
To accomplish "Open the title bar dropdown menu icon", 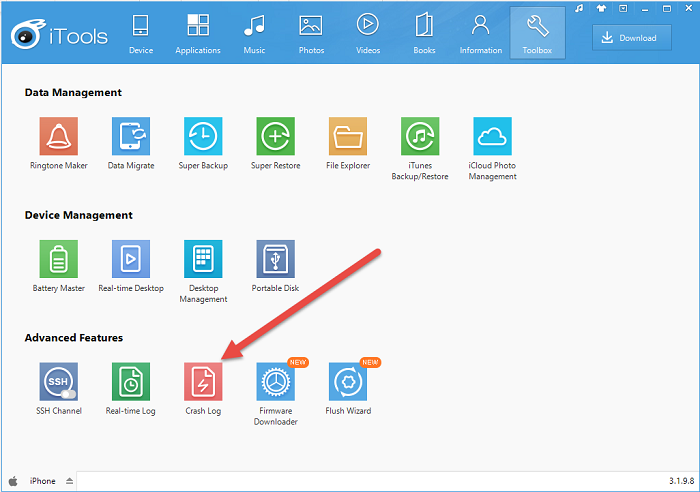I will coord(623,8).
